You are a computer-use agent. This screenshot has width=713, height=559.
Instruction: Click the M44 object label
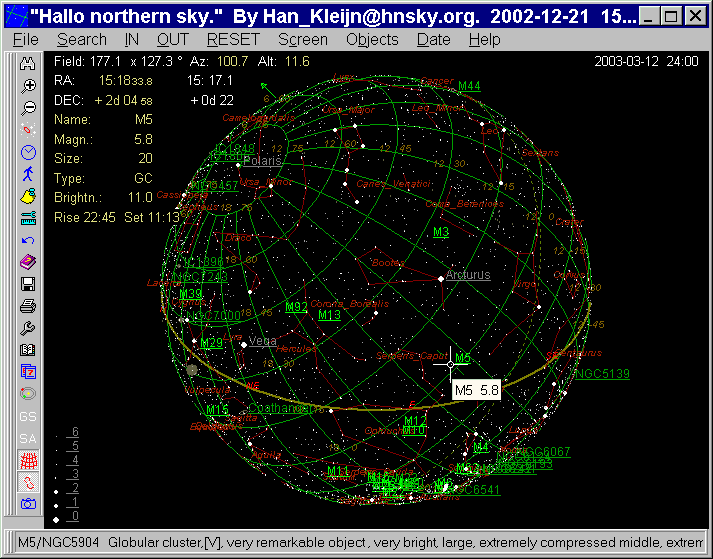[x=469, y=86]
